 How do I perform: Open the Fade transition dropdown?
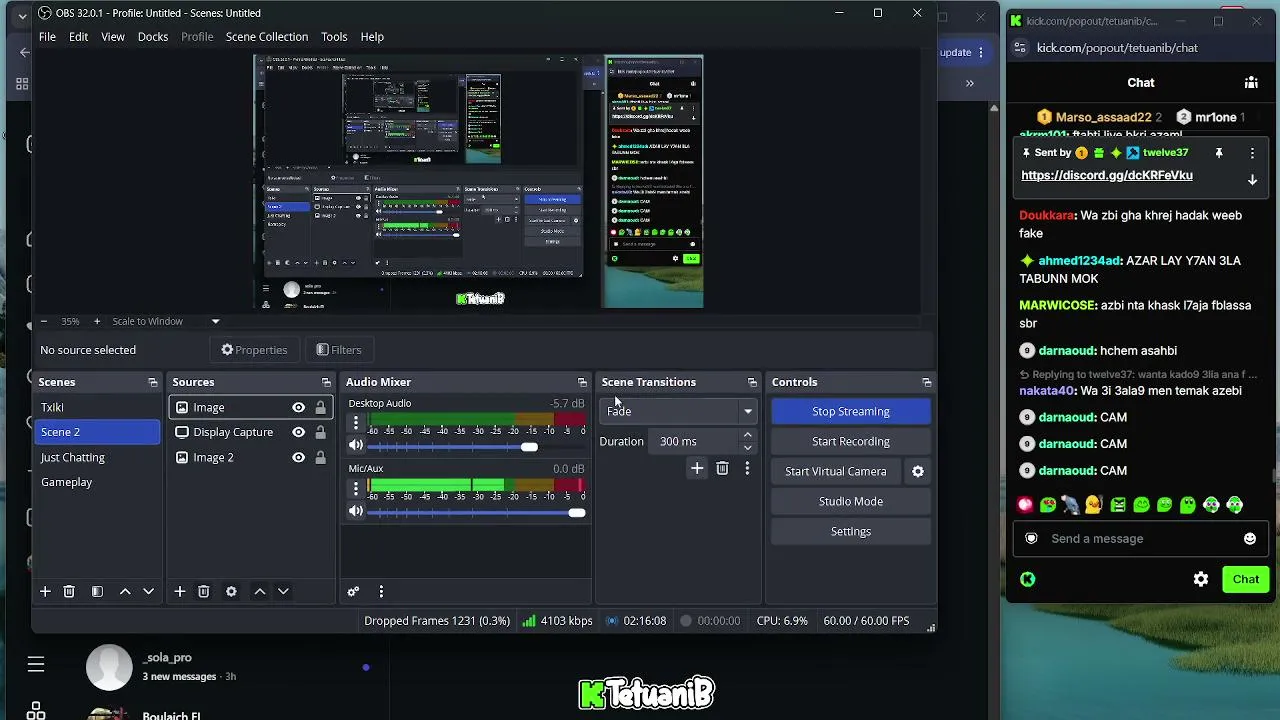pyautogui.click(x=680, y=411)
